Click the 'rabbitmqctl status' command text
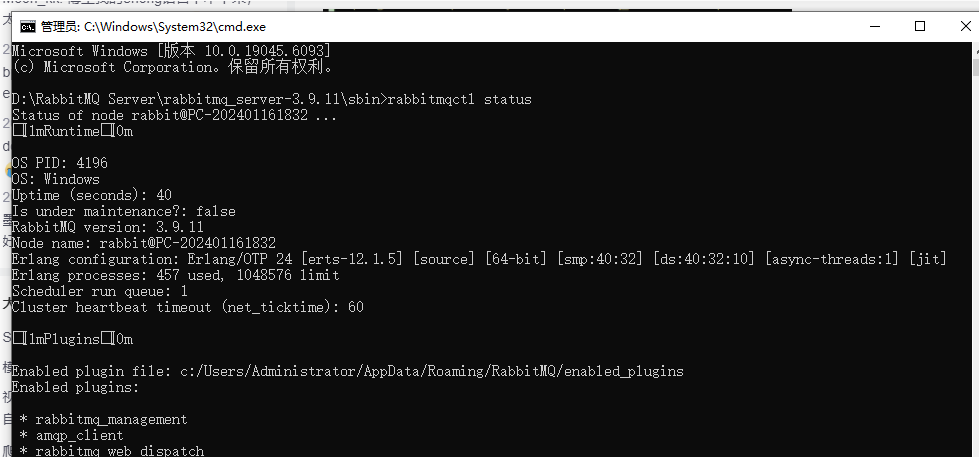The height and width of the screenshot is (457, 979). coord(459,99)
